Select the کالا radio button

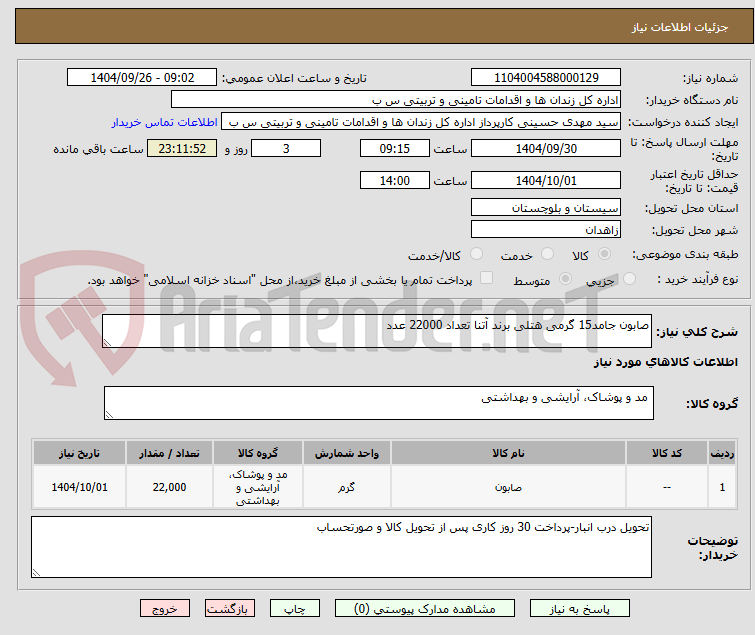604,254
